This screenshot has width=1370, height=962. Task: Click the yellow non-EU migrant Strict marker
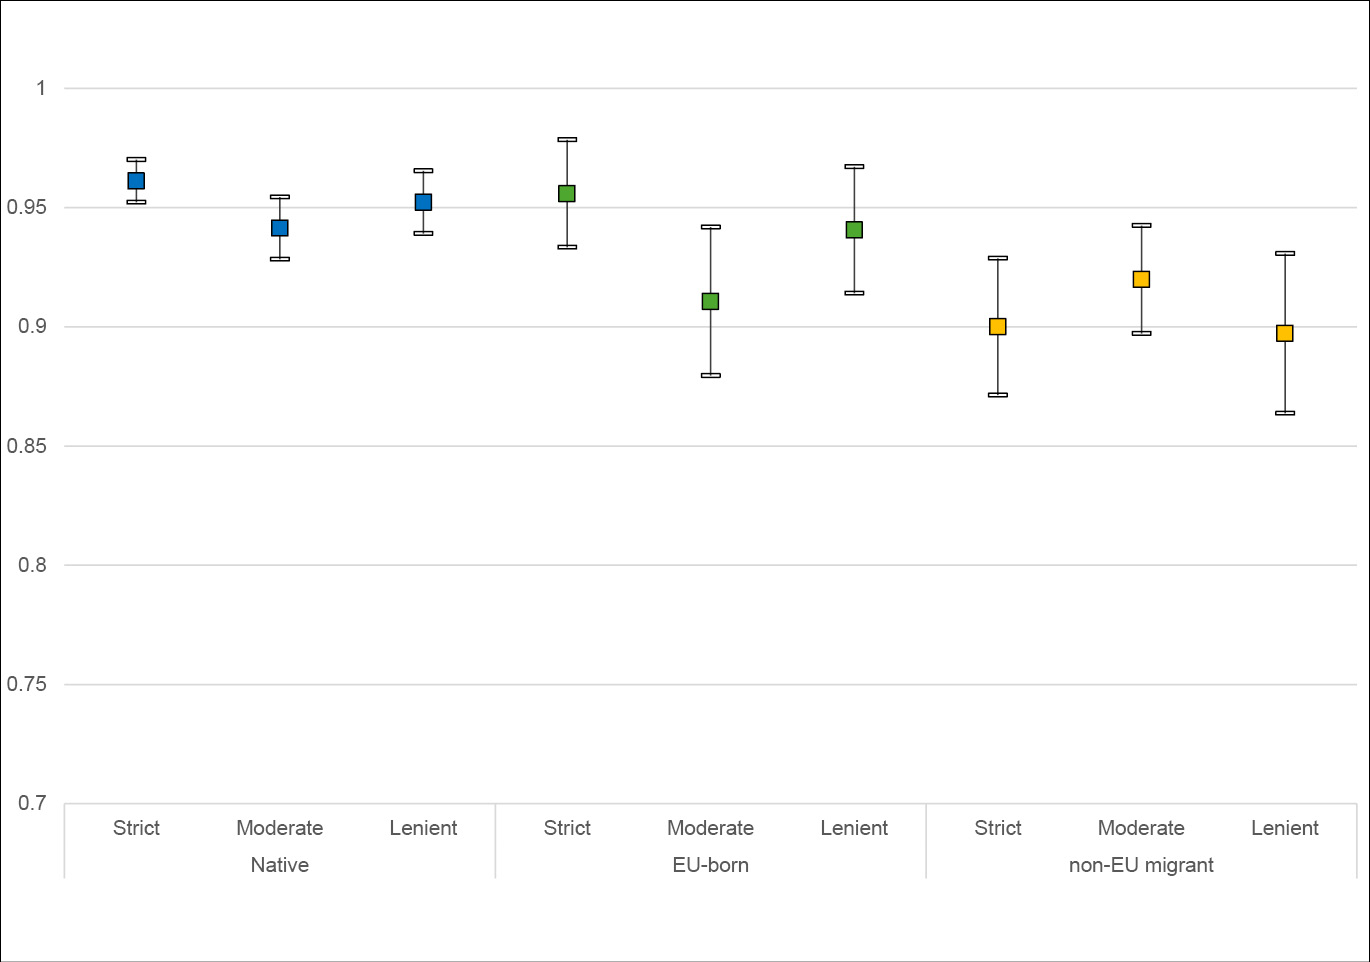[998, 326]
